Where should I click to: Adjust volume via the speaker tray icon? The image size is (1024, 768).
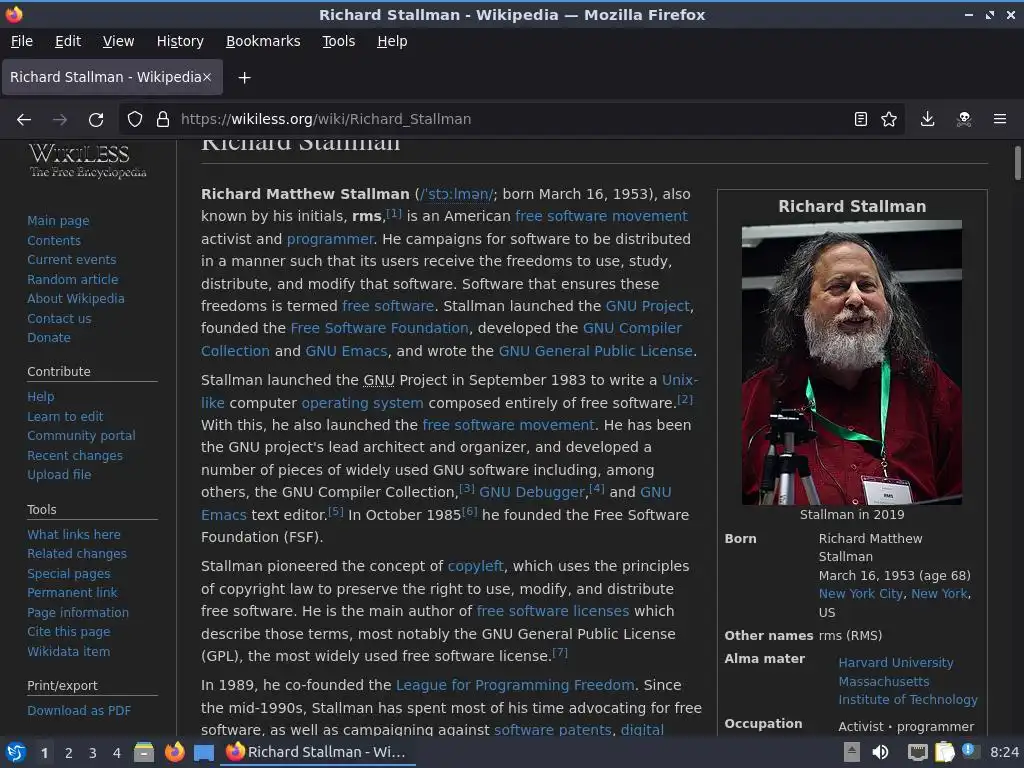pyautogui.click(x=880, y=752)
